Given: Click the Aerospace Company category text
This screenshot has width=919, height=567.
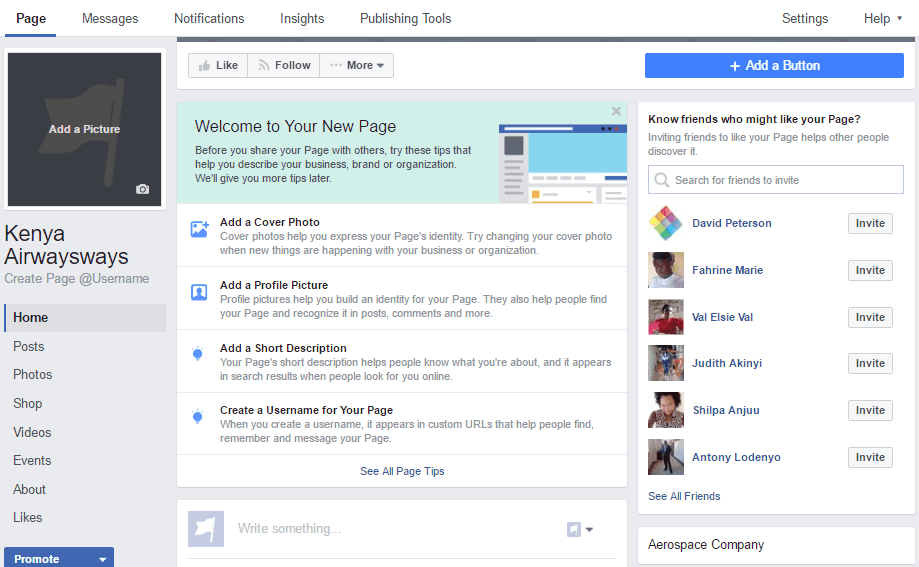Looking at the screenshot, I should (706, 545).
